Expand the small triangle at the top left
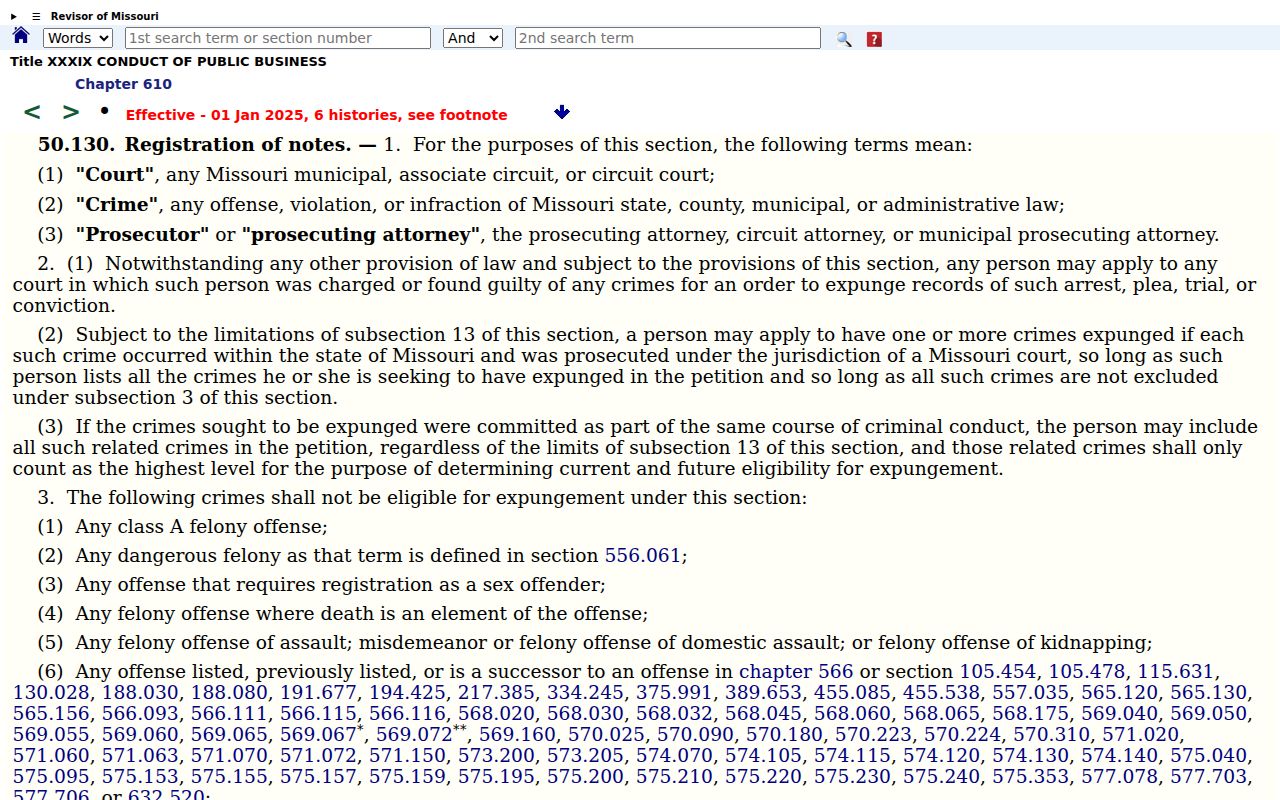The height and width of the screenshot is (800, 1280). point(14,16)
